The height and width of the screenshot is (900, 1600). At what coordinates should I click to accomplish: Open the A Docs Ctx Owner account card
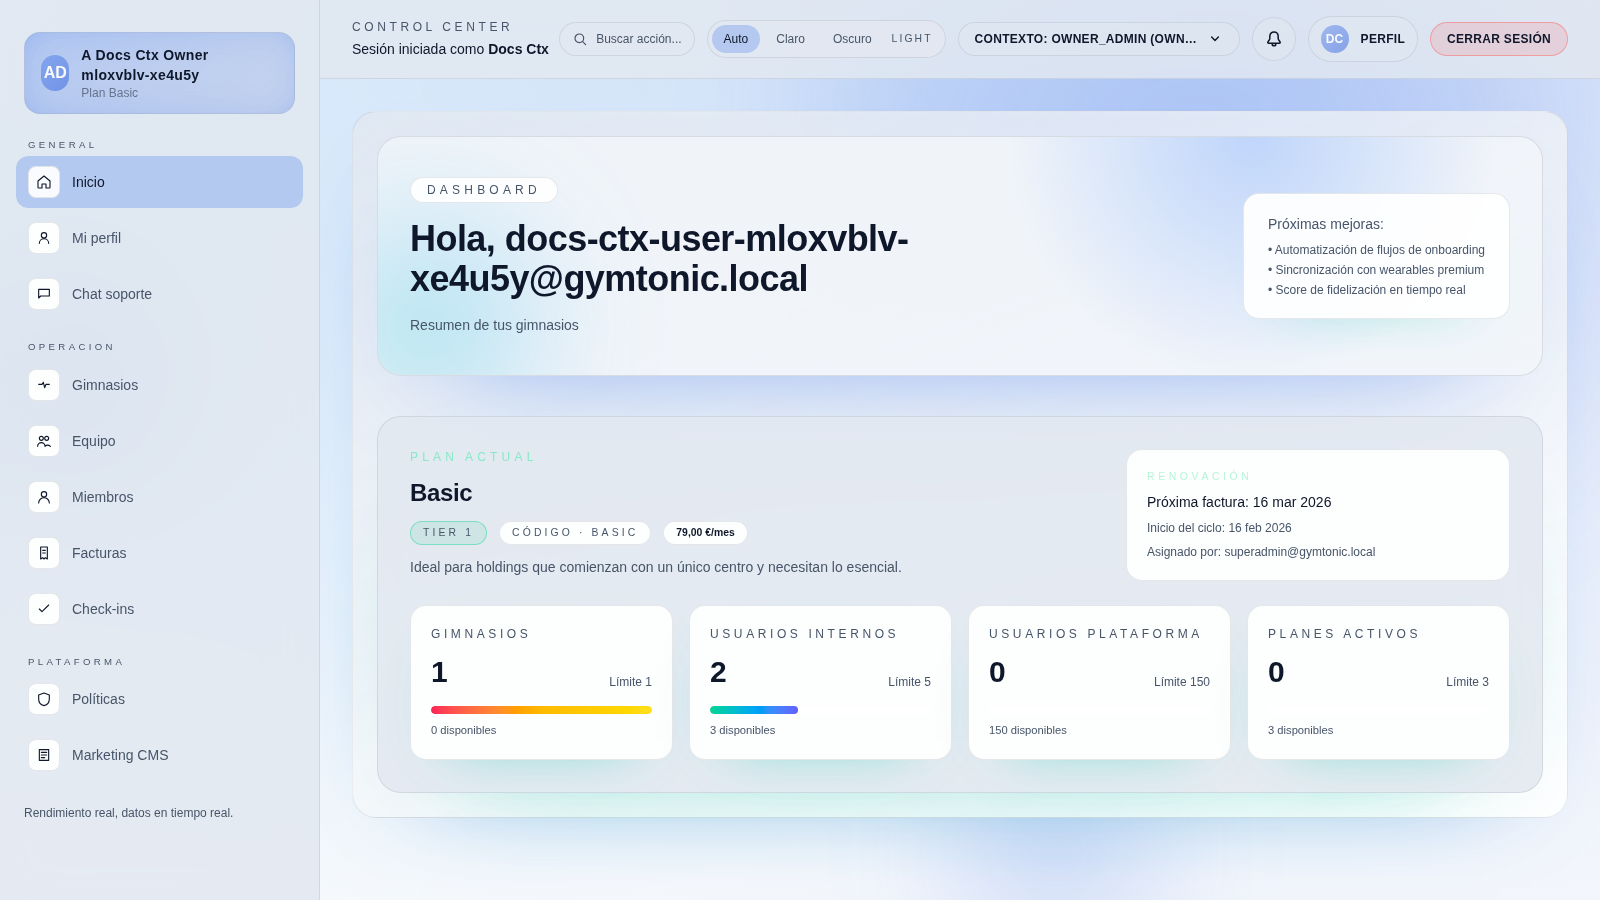point(159,73)
